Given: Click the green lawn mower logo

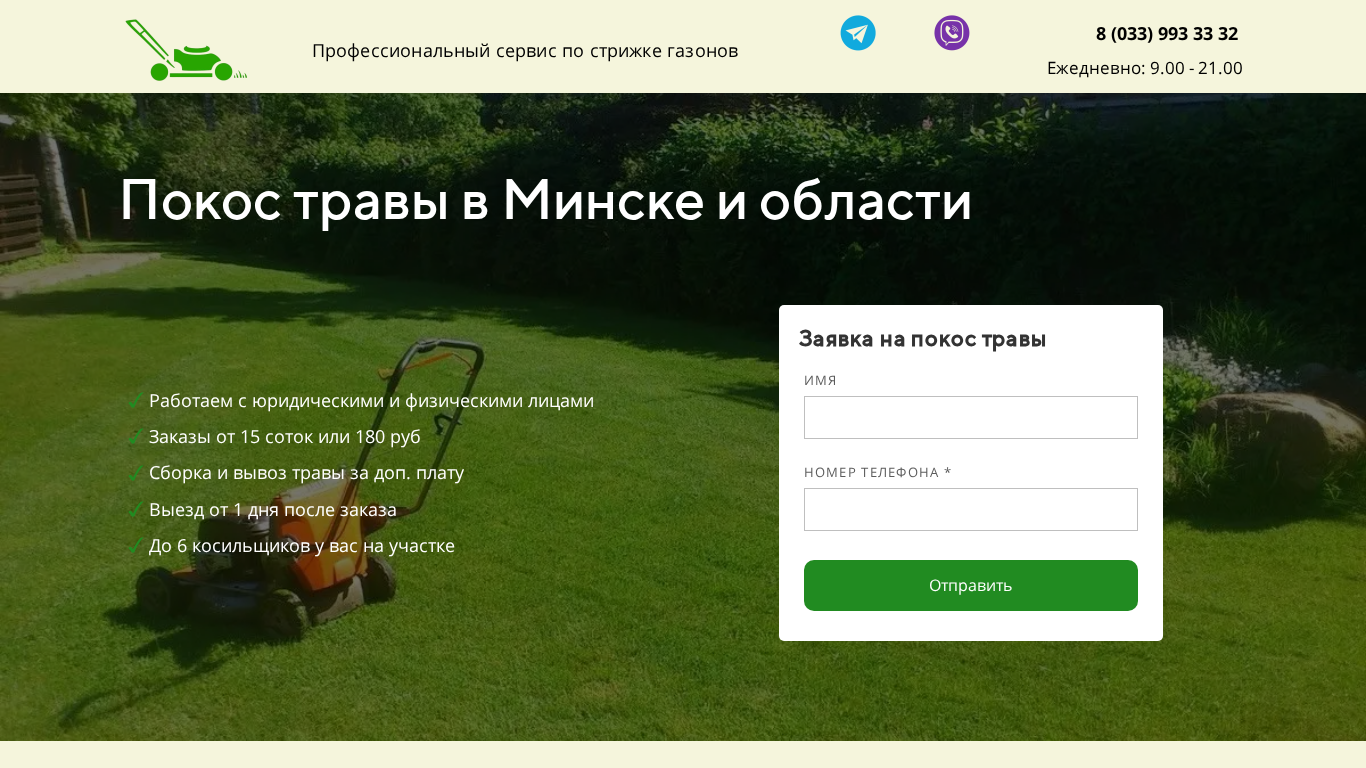Looking at the screenshot, I should (x=186, y=50).
